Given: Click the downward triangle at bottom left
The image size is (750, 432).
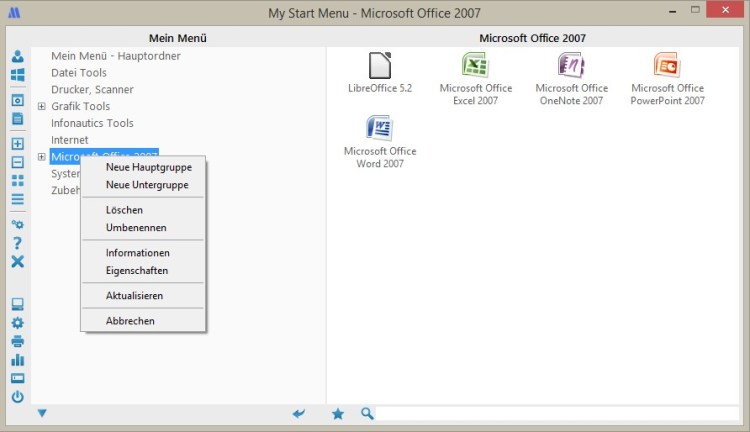Looking at the screenshot, I should [x=42, y=413].
